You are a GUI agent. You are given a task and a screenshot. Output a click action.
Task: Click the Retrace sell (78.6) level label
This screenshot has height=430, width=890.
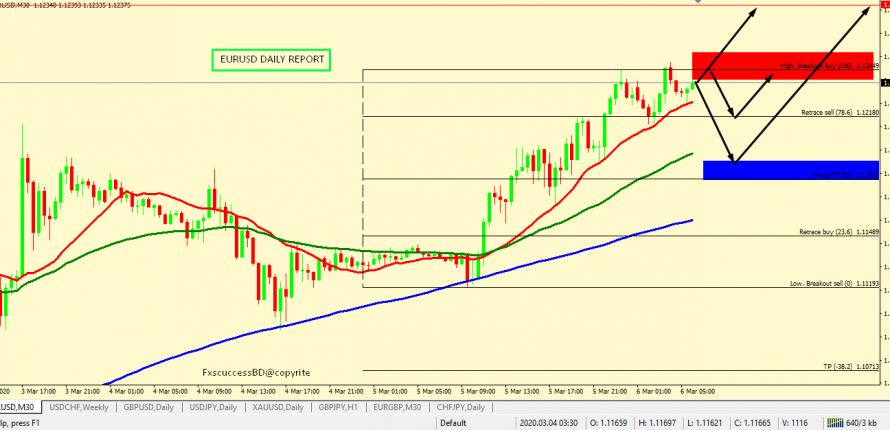coord(838,113)
